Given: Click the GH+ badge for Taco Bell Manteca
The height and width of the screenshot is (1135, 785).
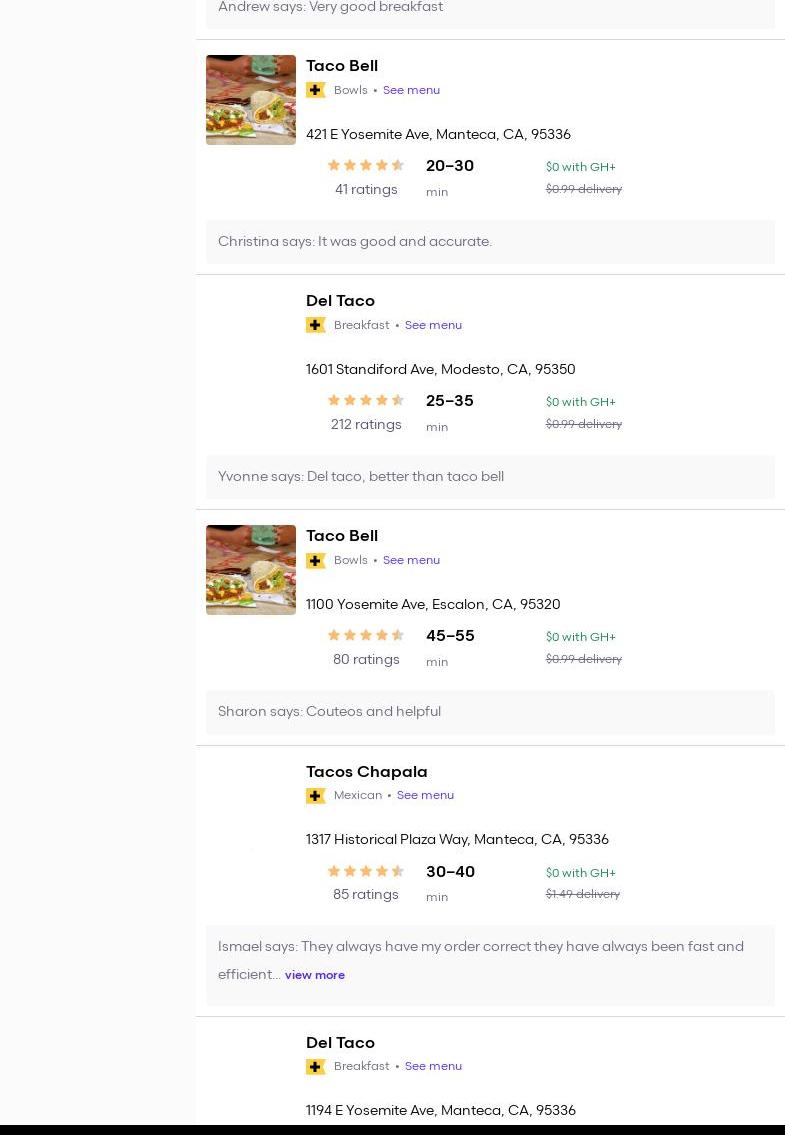Looking at the screenshot, I should [x=316, y=90].
